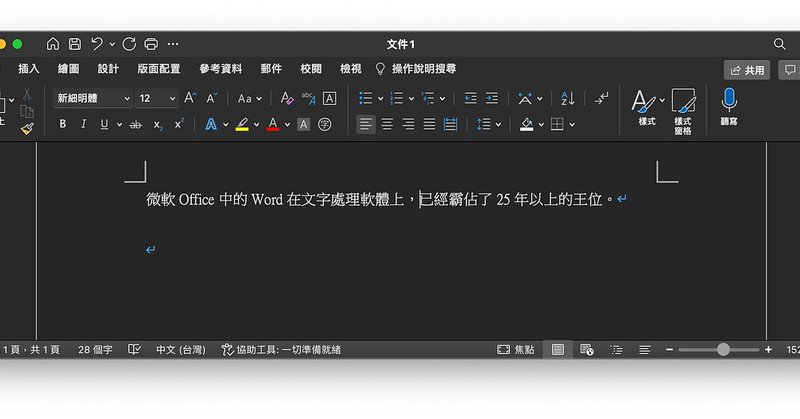
Task: Apply character shading
Action: tap(304, 125)
